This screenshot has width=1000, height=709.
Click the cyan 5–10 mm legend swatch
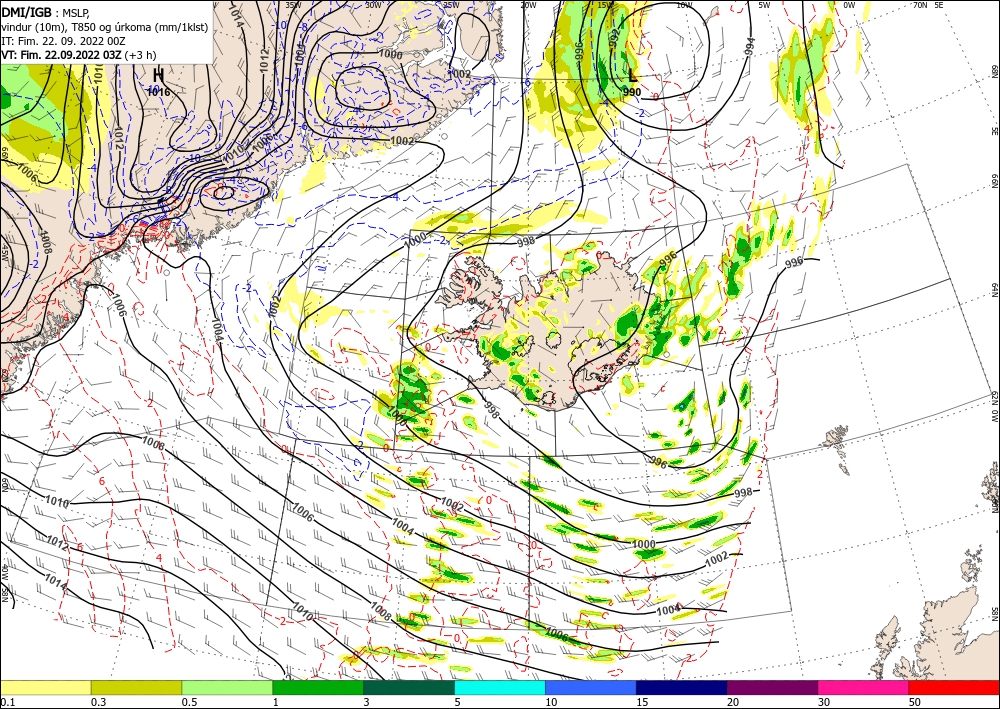(x=500, y=687)
